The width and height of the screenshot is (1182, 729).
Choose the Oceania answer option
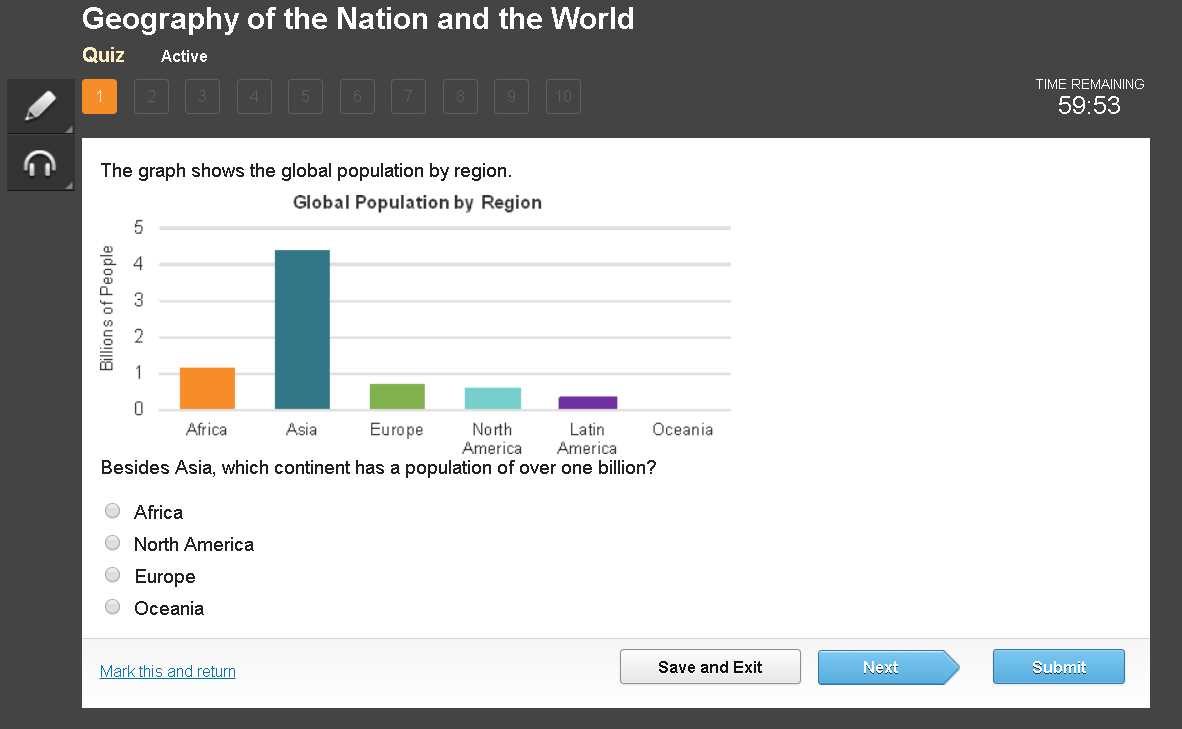pos(112,607)
